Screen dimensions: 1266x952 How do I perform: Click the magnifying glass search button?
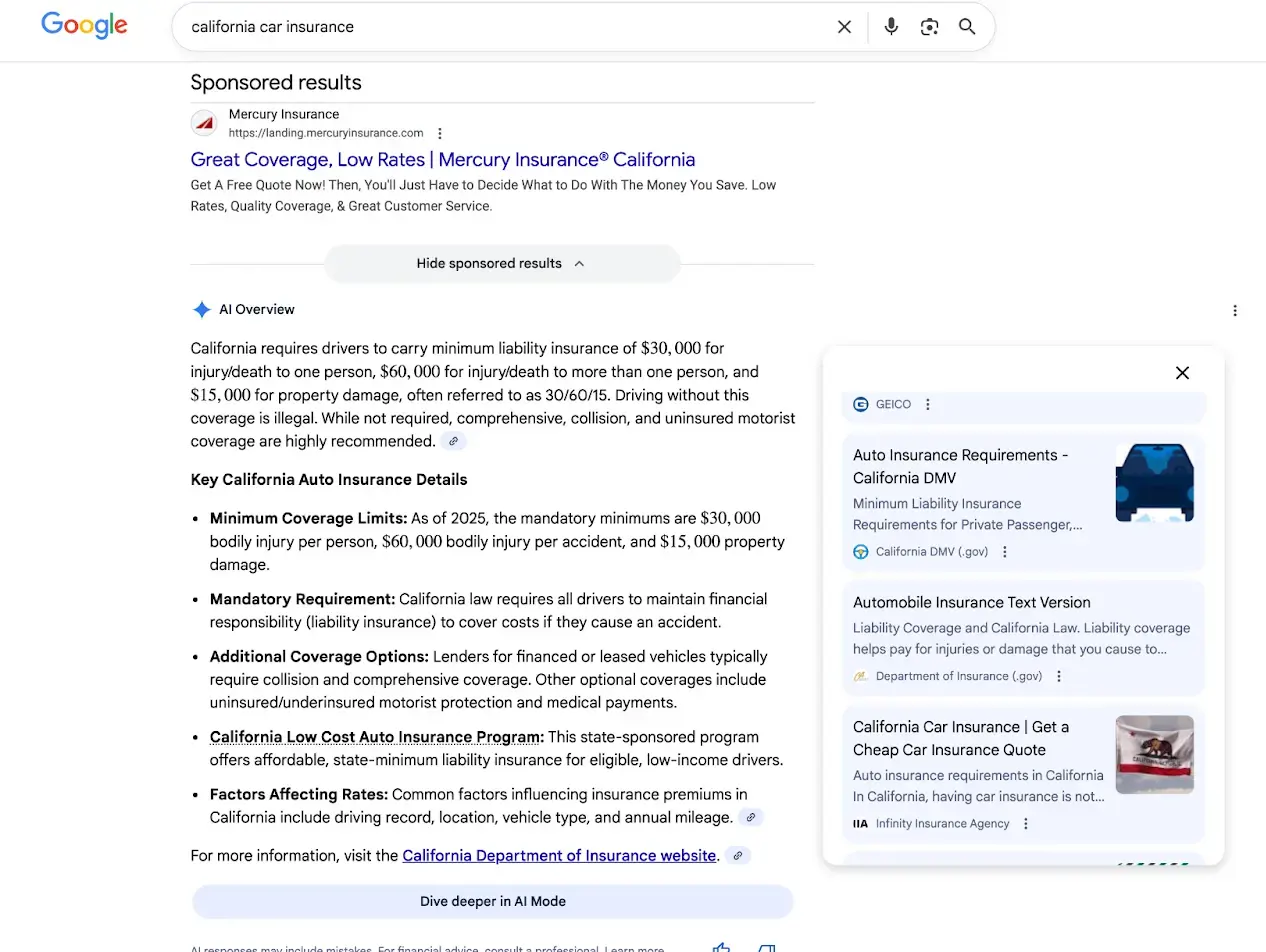pos(967,27)
